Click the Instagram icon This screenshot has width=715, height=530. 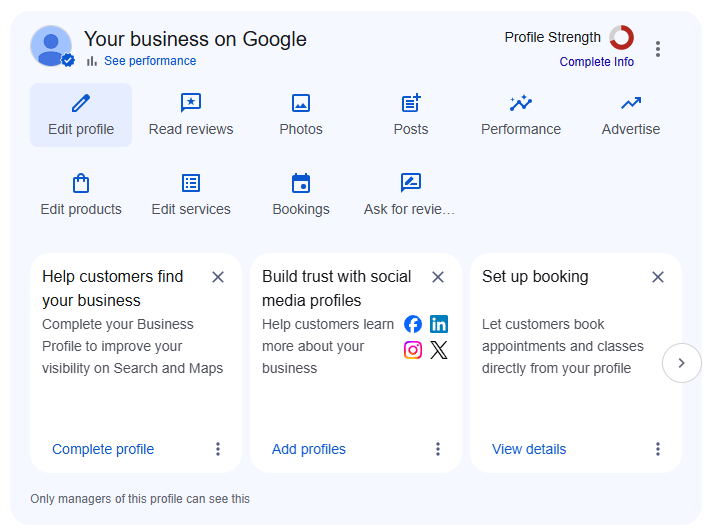[x=413, y=350]
